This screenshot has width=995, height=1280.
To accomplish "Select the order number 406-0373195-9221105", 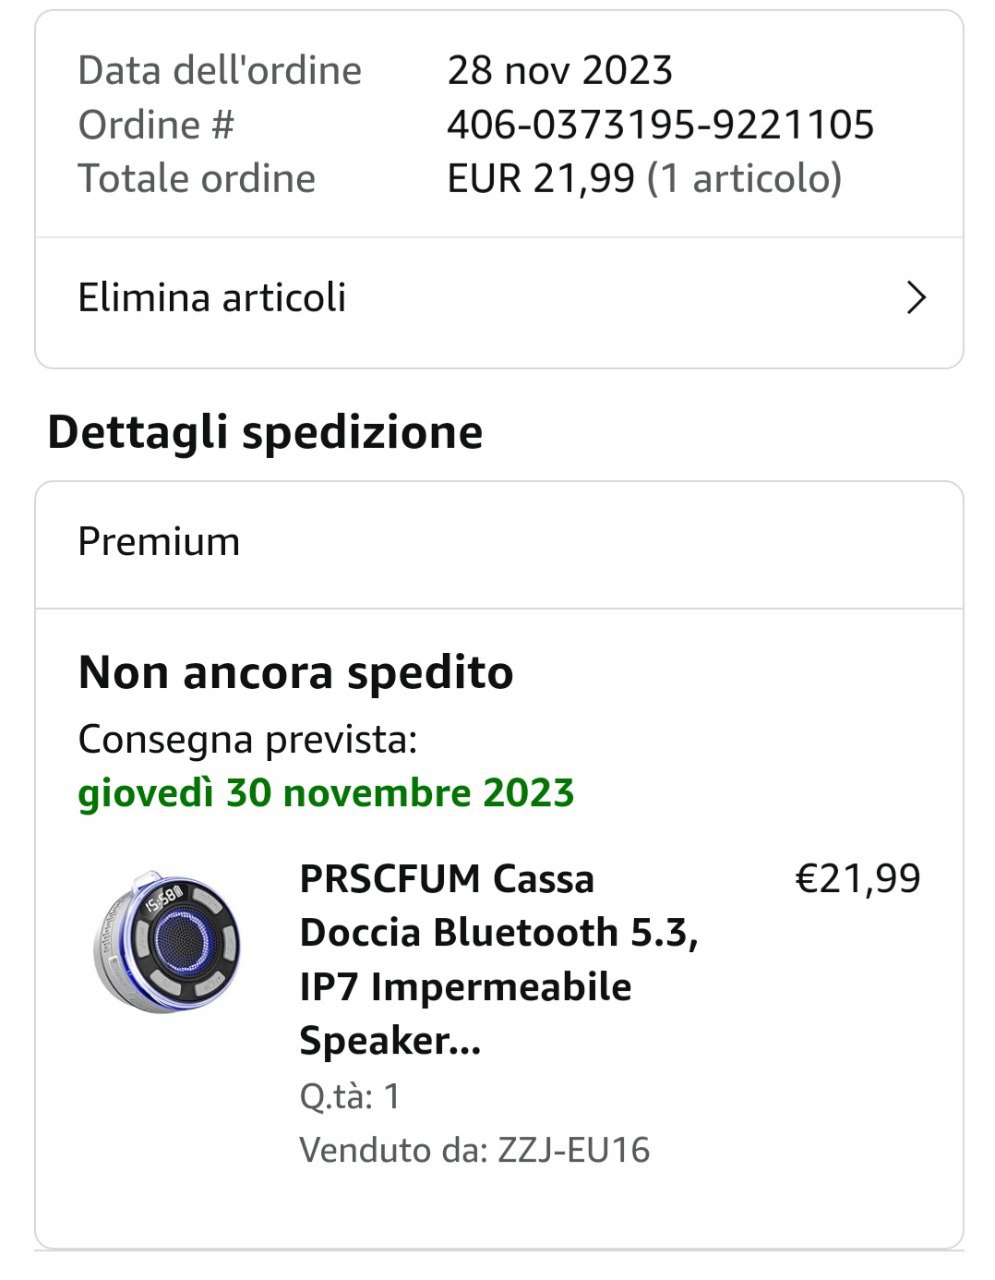I will [x=660, y=125].
